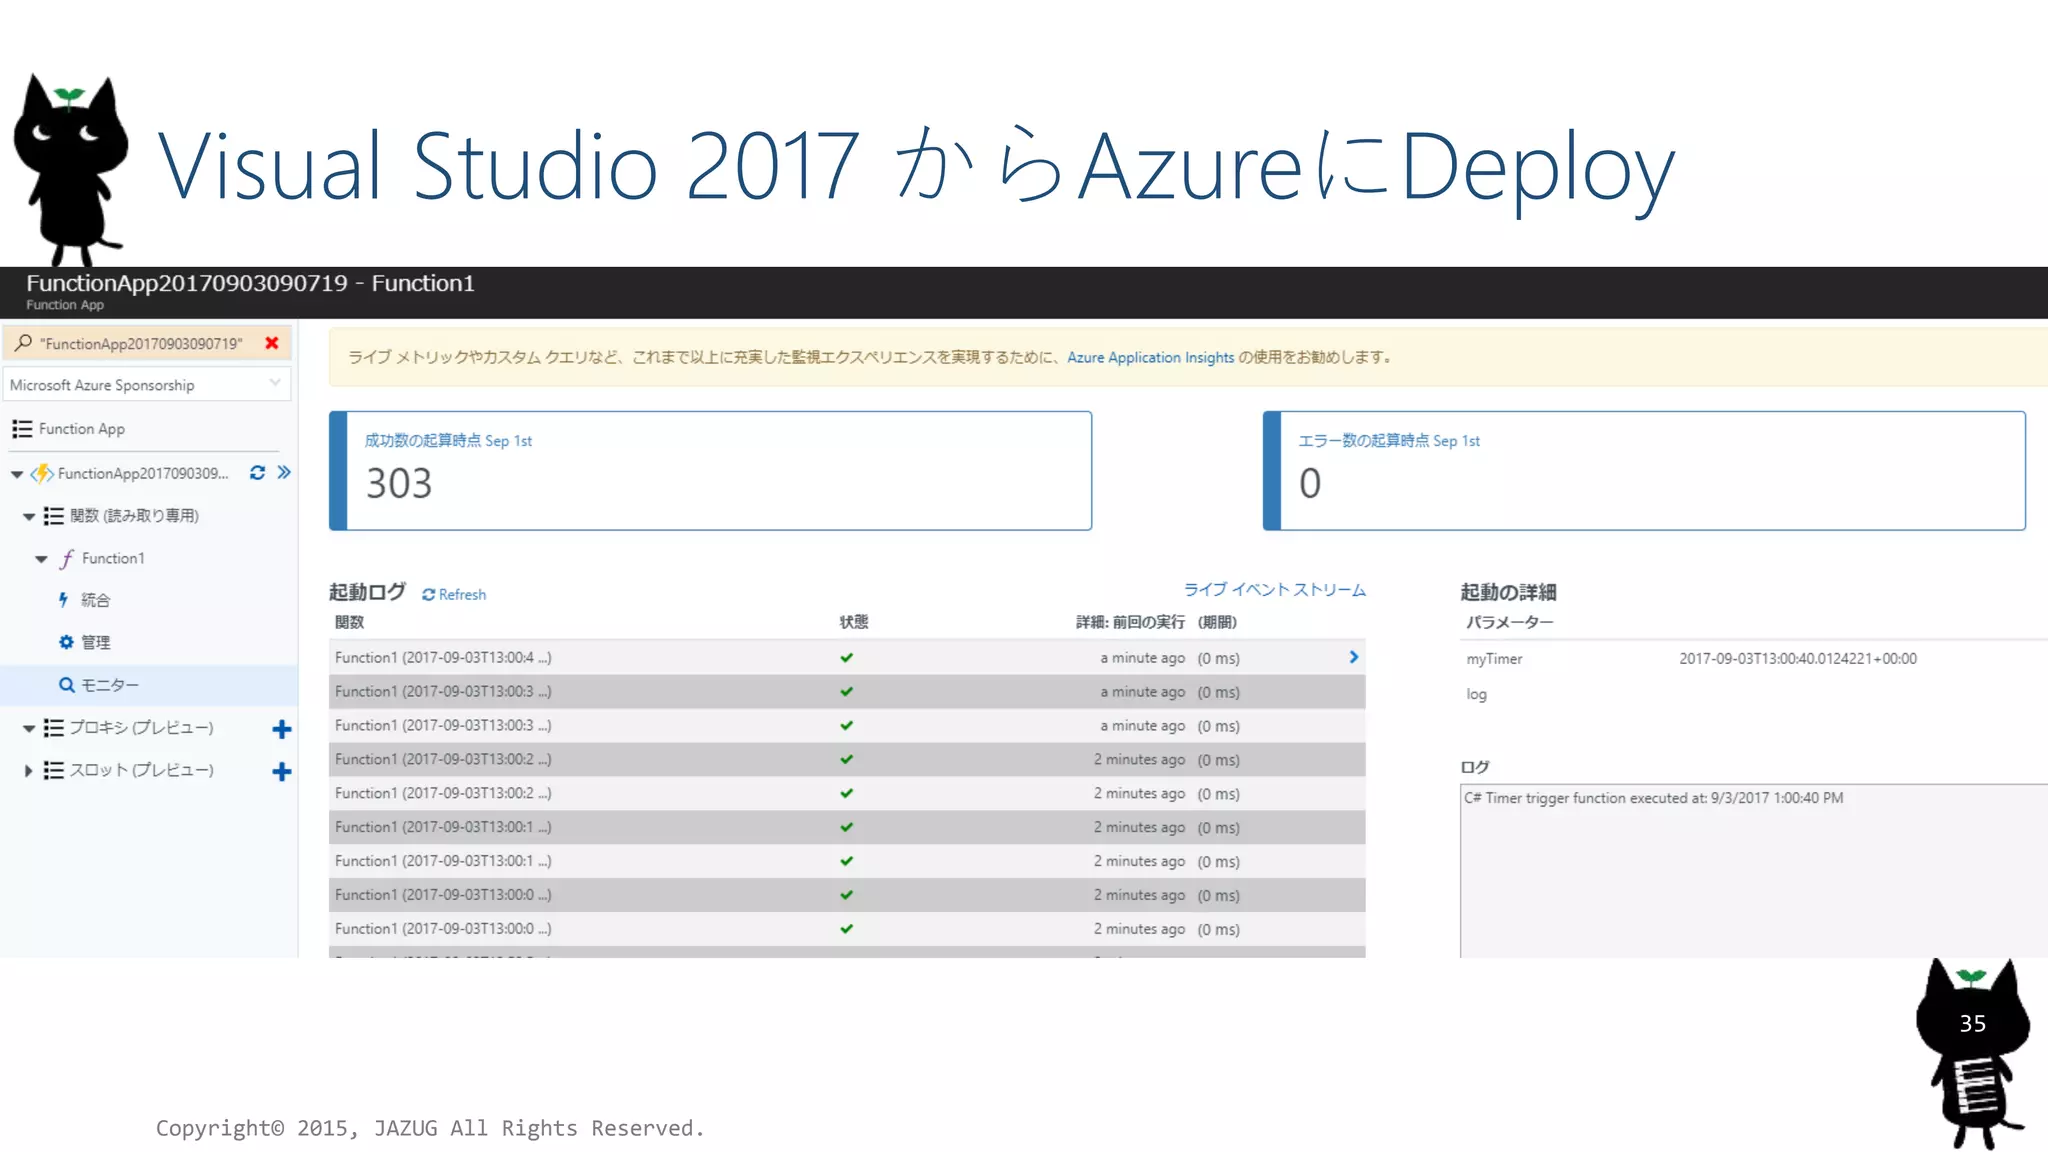Click inside the ログ output text box
This screenshot has height=1152, width=2048.
[x=1754, y=871]
